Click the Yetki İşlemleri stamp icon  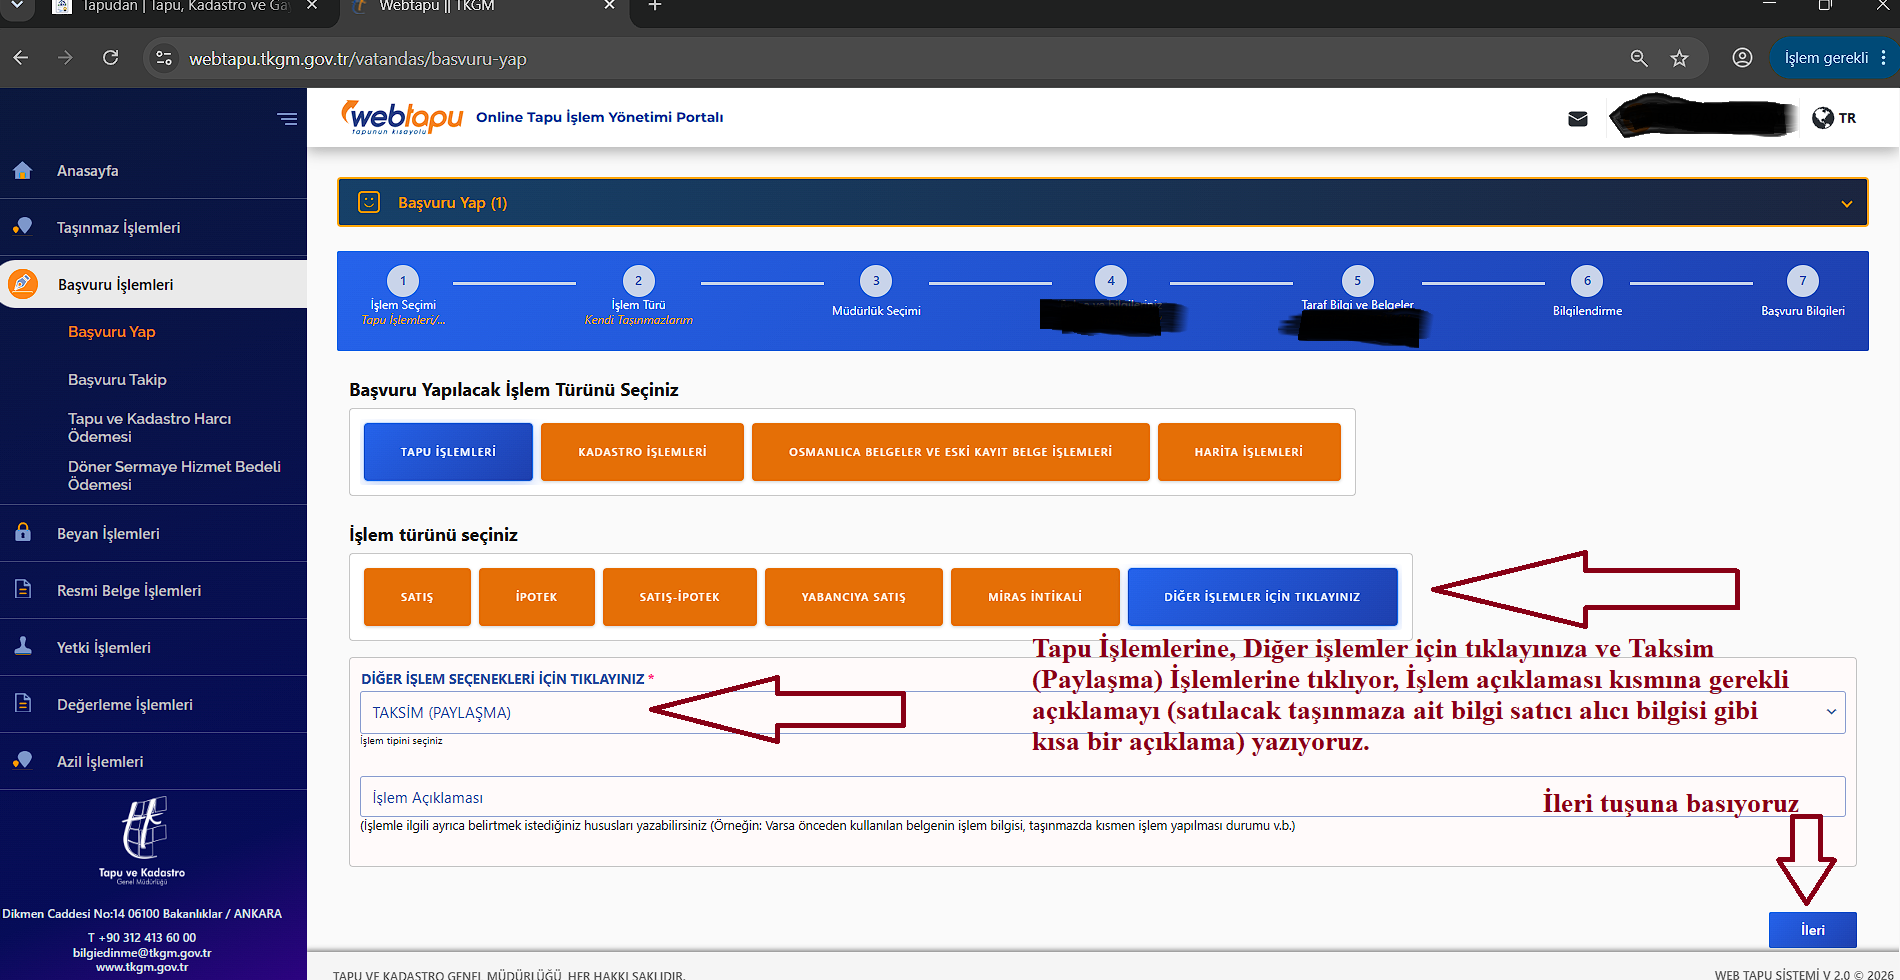23,646
